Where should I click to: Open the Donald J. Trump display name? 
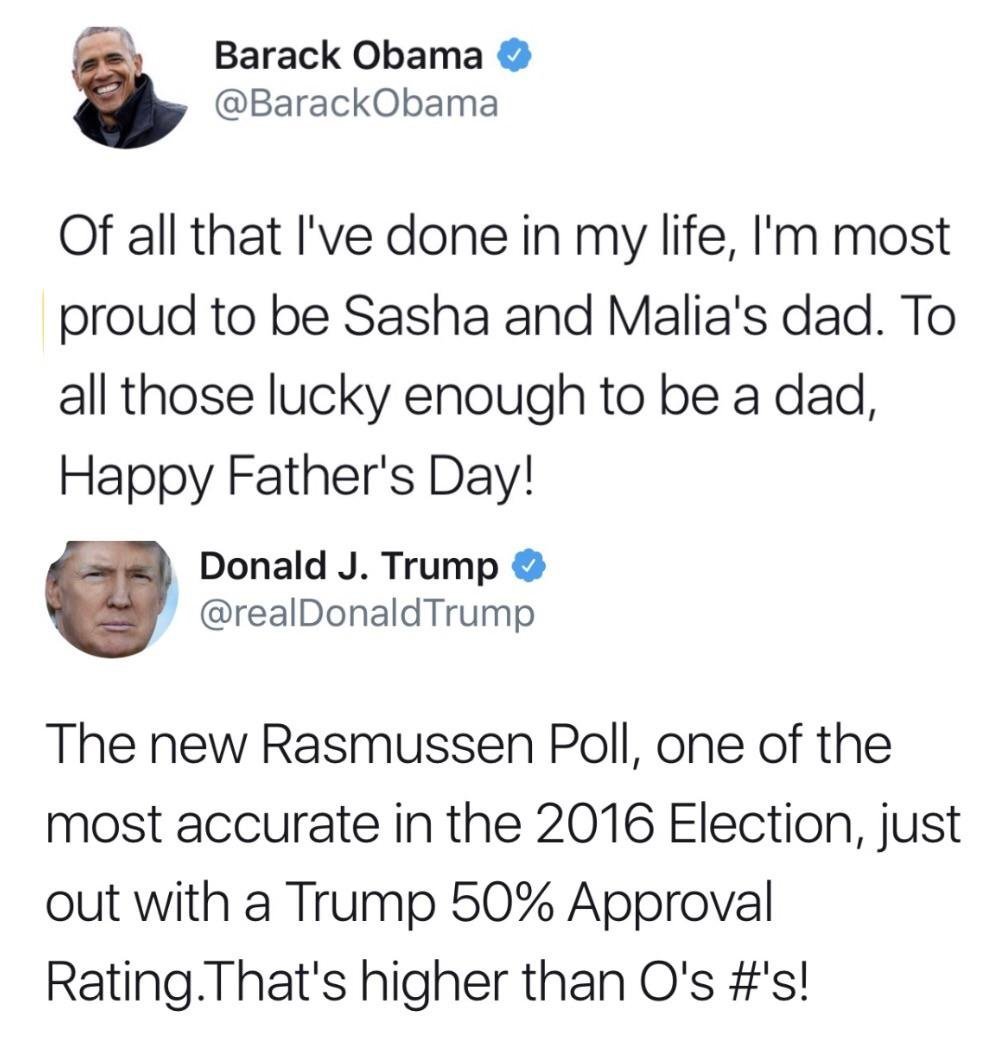point(349,567)
